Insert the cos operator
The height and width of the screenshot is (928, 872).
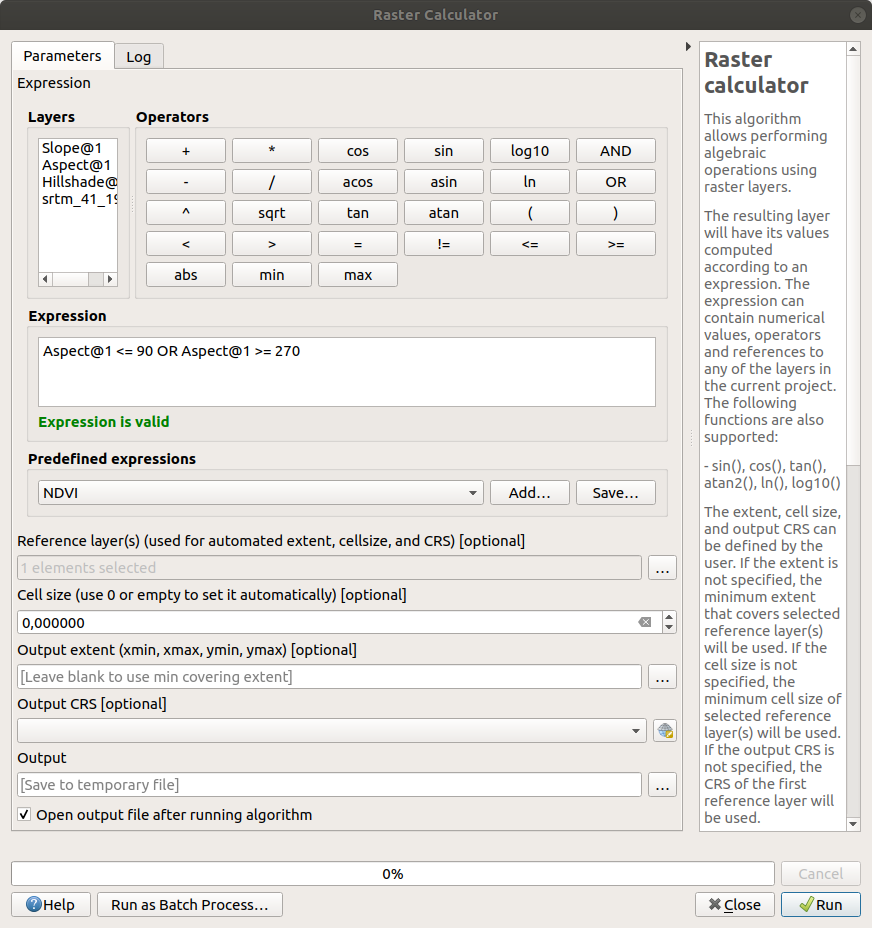tap(357, 150)
